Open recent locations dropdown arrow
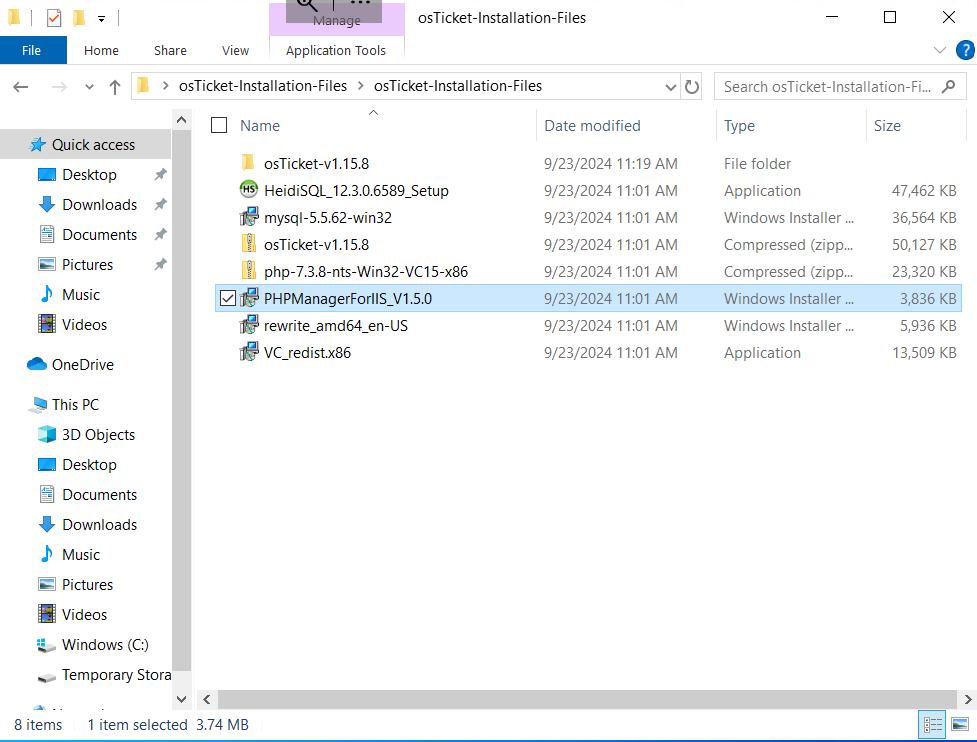977x742 pixels. pos(89,87)
